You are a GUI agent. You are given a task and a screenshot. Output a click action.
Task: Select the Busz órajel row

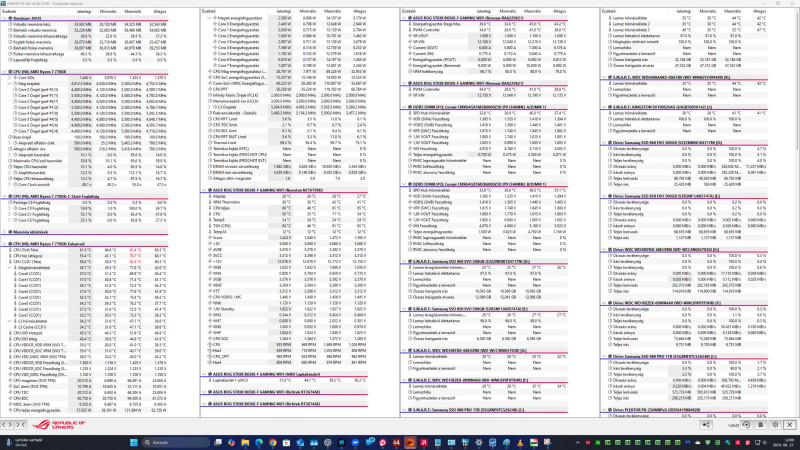pos(84,137)
